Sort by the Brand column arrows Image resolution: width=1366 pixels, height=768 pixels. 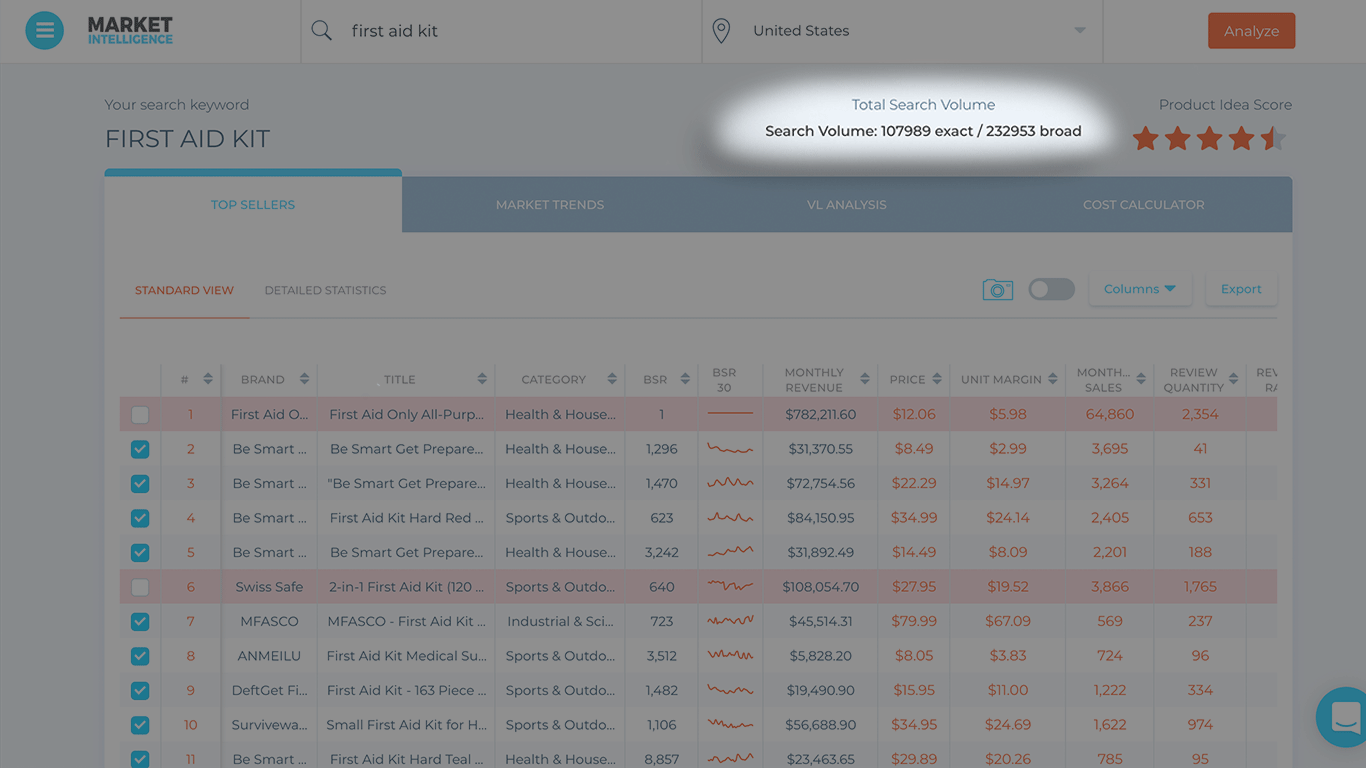304,379
